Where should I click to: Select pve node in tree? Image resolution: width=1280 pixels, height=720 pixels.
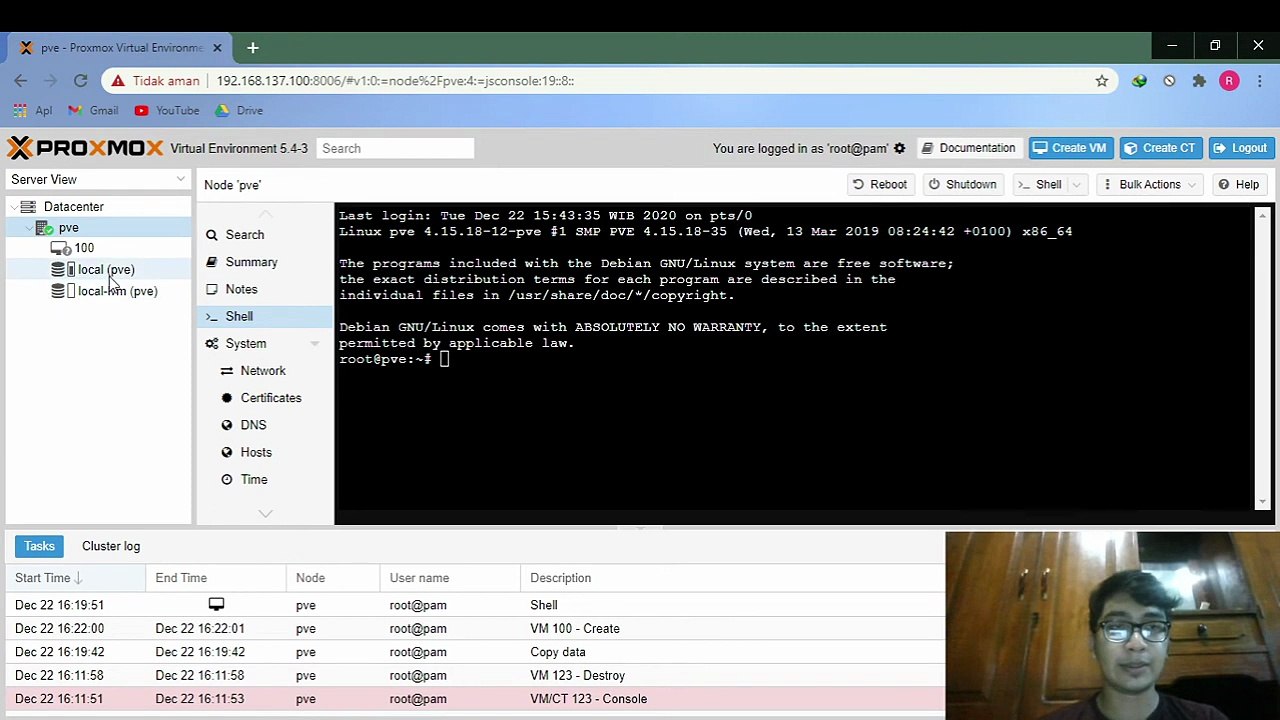[68, 227]
